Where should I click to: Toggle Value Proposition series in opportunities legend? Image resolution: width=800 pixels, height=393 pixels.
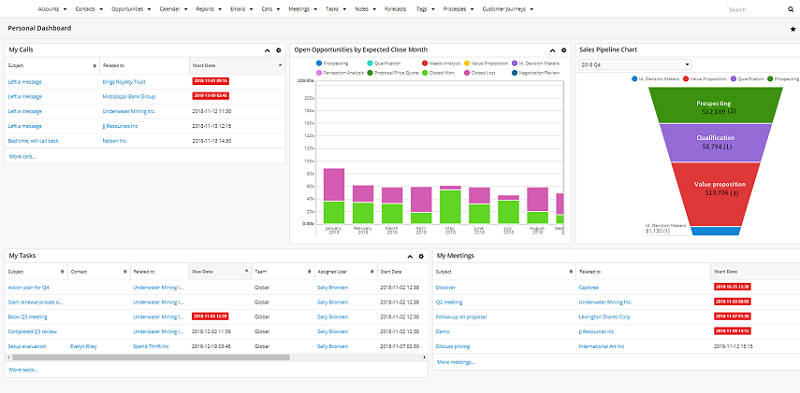[486, 63]
